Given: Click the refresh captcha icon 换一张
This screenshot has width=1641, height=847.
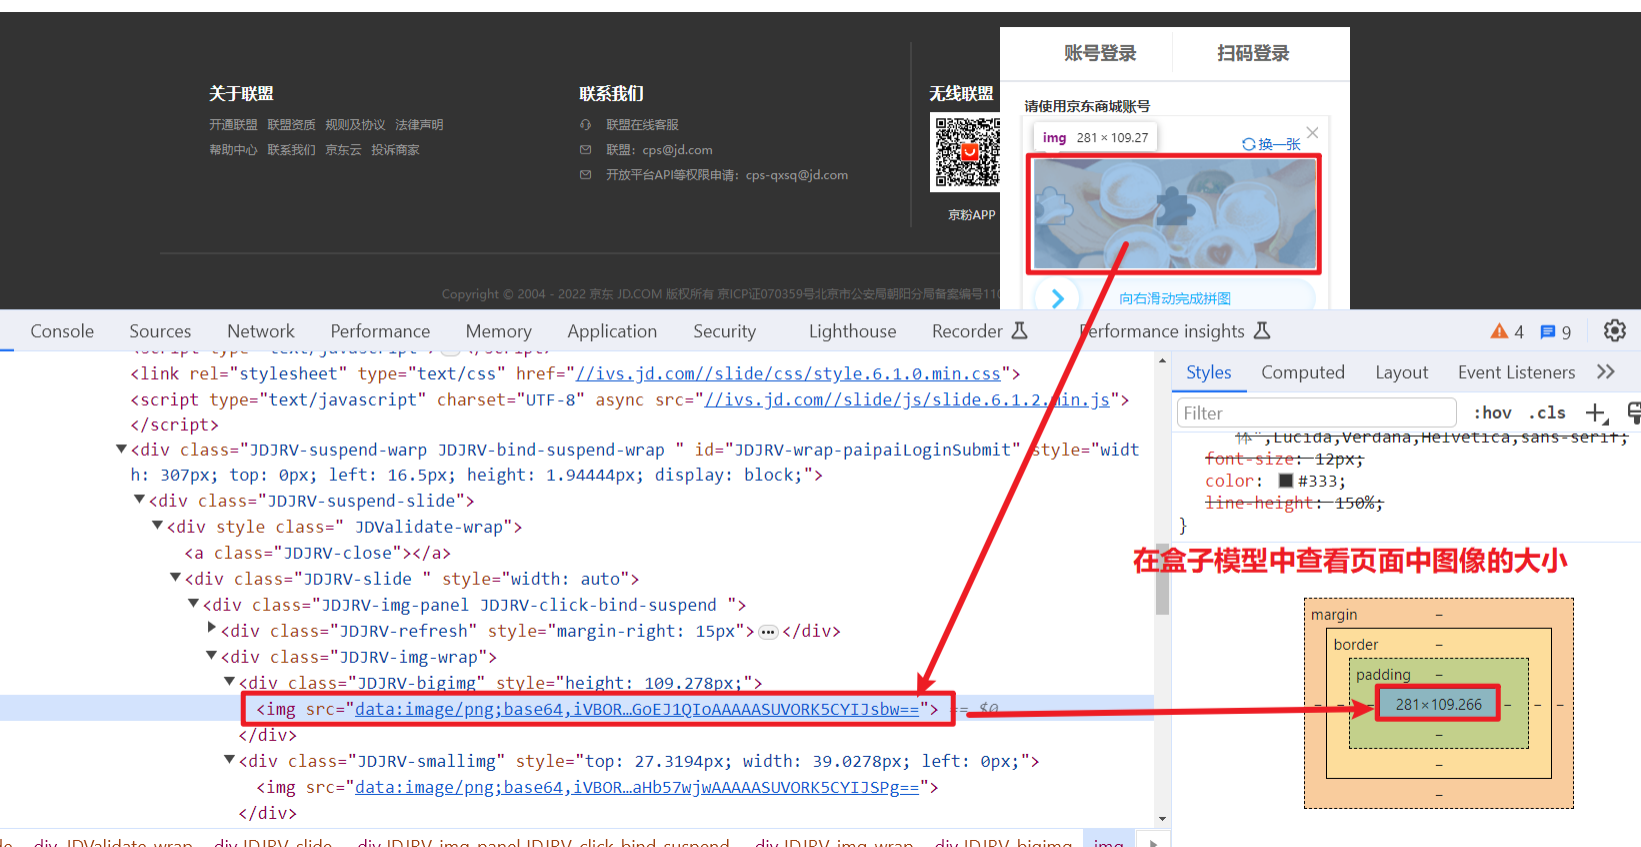Looking at the screenshot, I should tap(1249, 144).
